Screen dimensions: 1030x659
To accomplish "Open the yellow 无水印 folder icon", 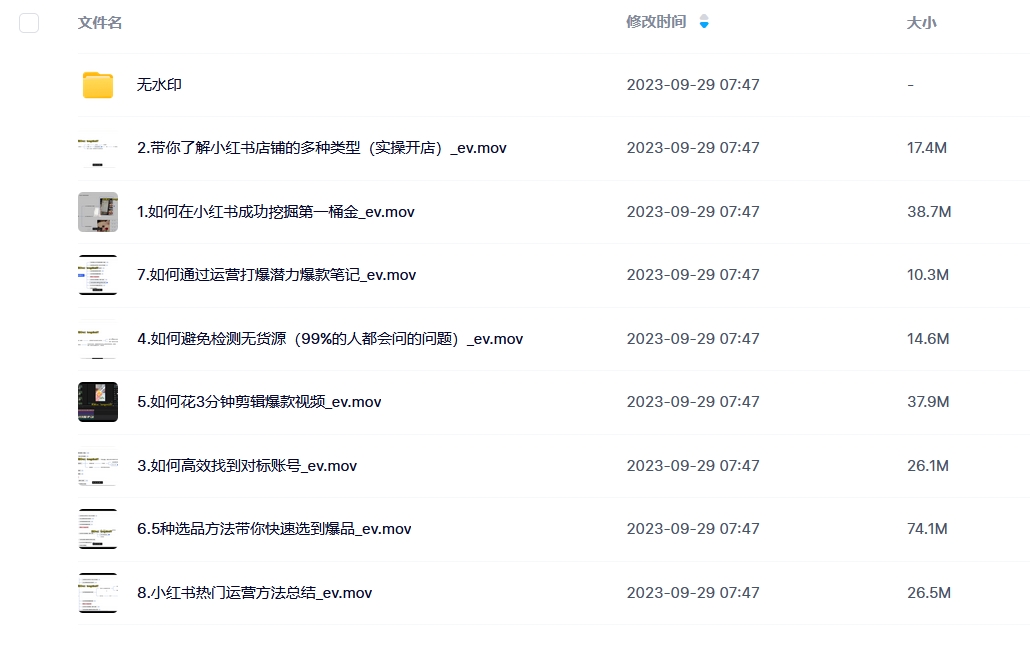I will [98, 85].
